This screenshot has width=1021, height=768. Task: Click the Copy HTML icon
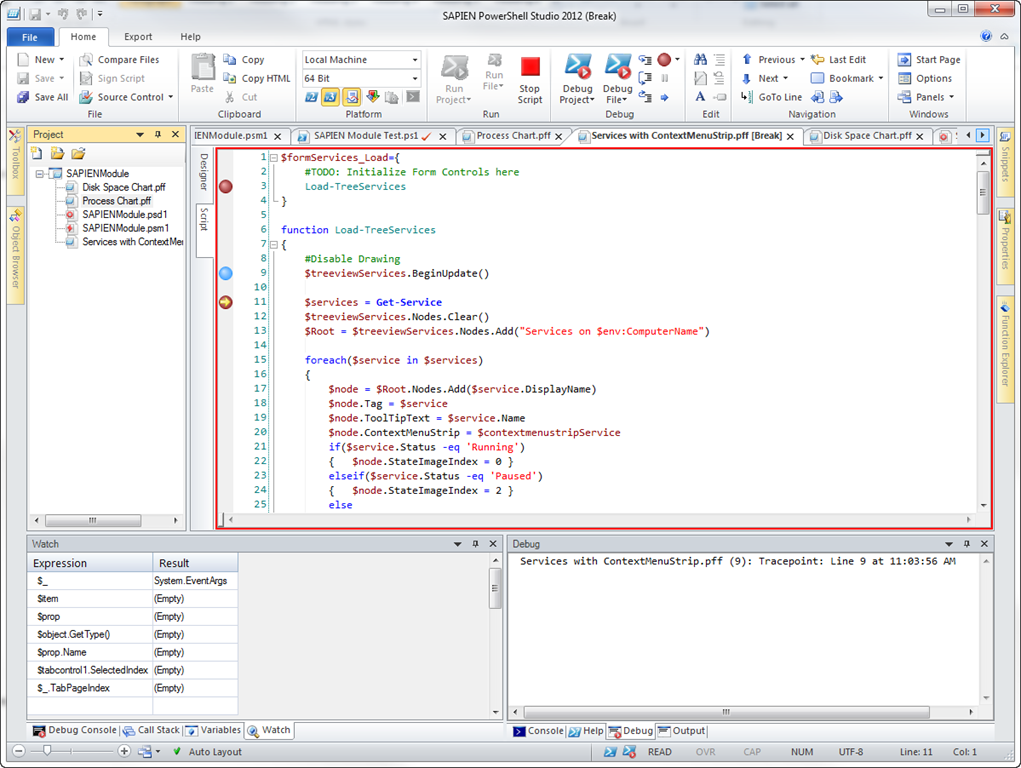229,78
